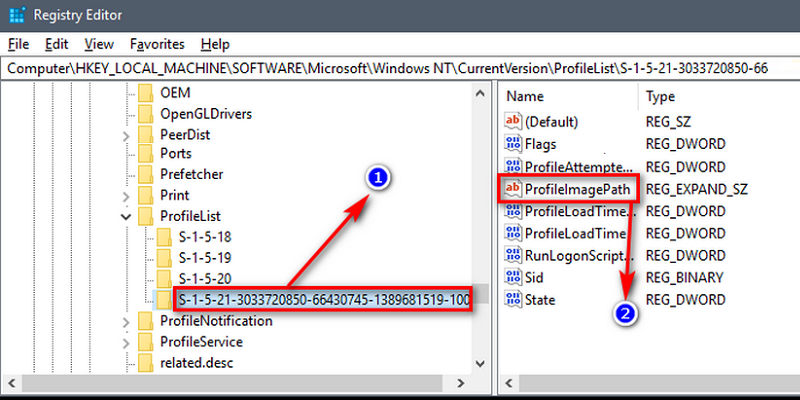Select the Flags value name
800x400 pixels.
540,144
